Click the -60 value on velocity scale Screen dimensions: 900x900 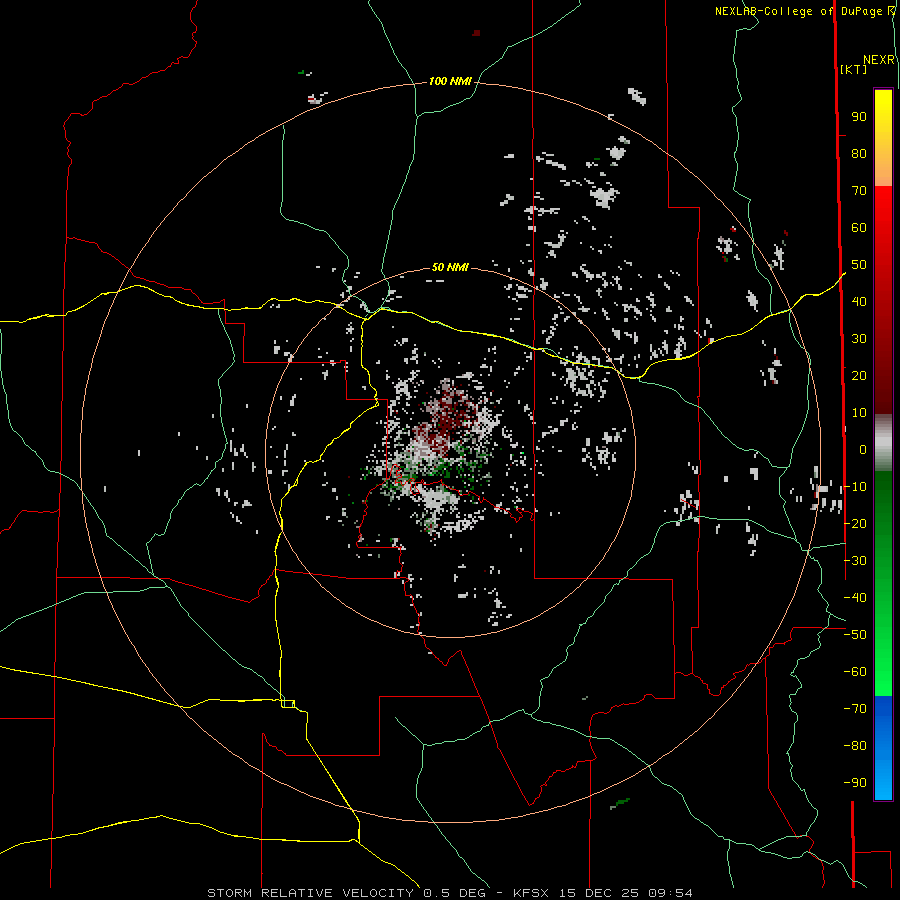point(855,672)
